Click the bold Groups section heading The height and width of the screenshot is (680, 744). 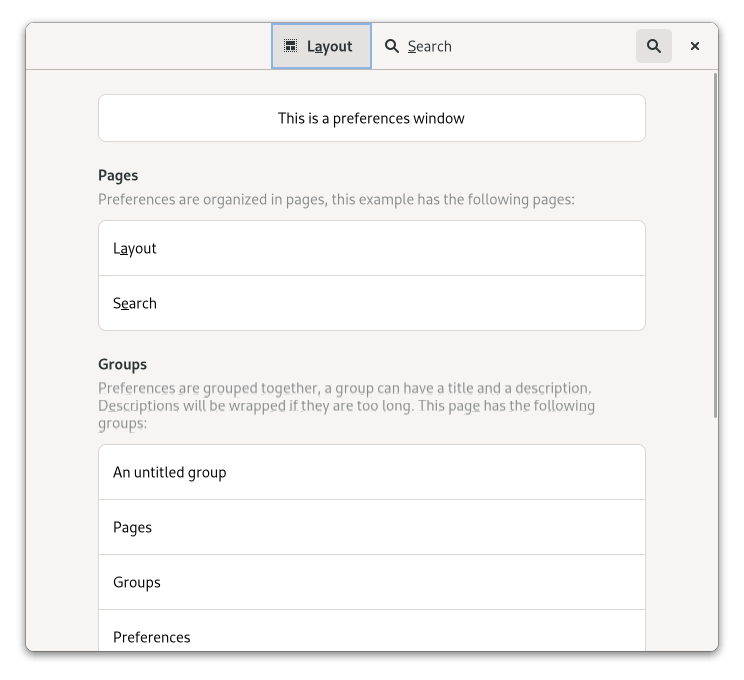(122, 365)
